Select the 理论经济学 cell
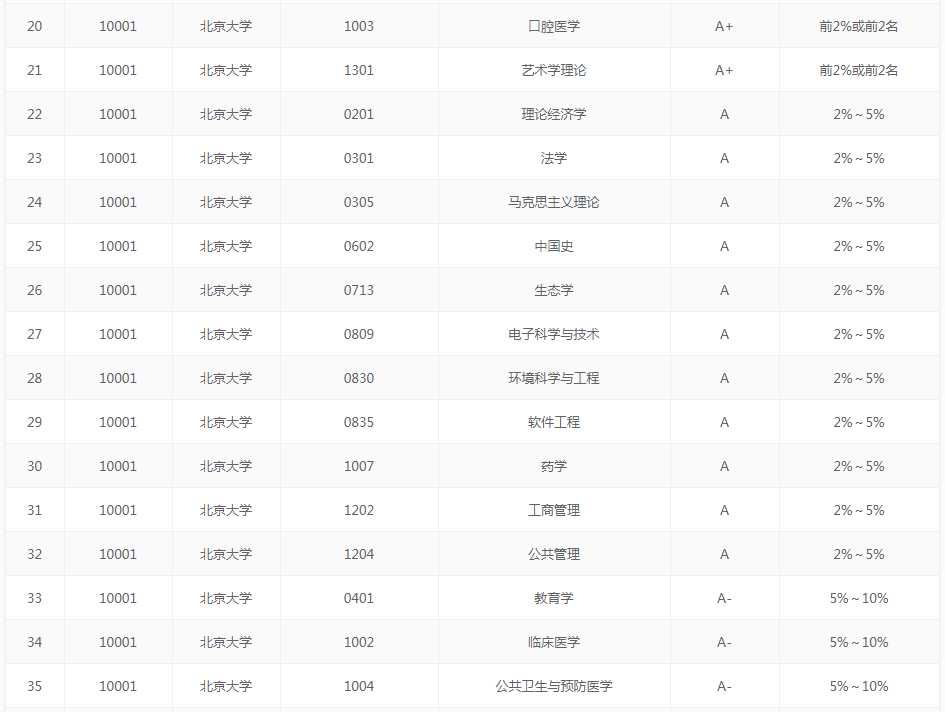The width and height of the screenshot is (945, 712). pos(554,114)
